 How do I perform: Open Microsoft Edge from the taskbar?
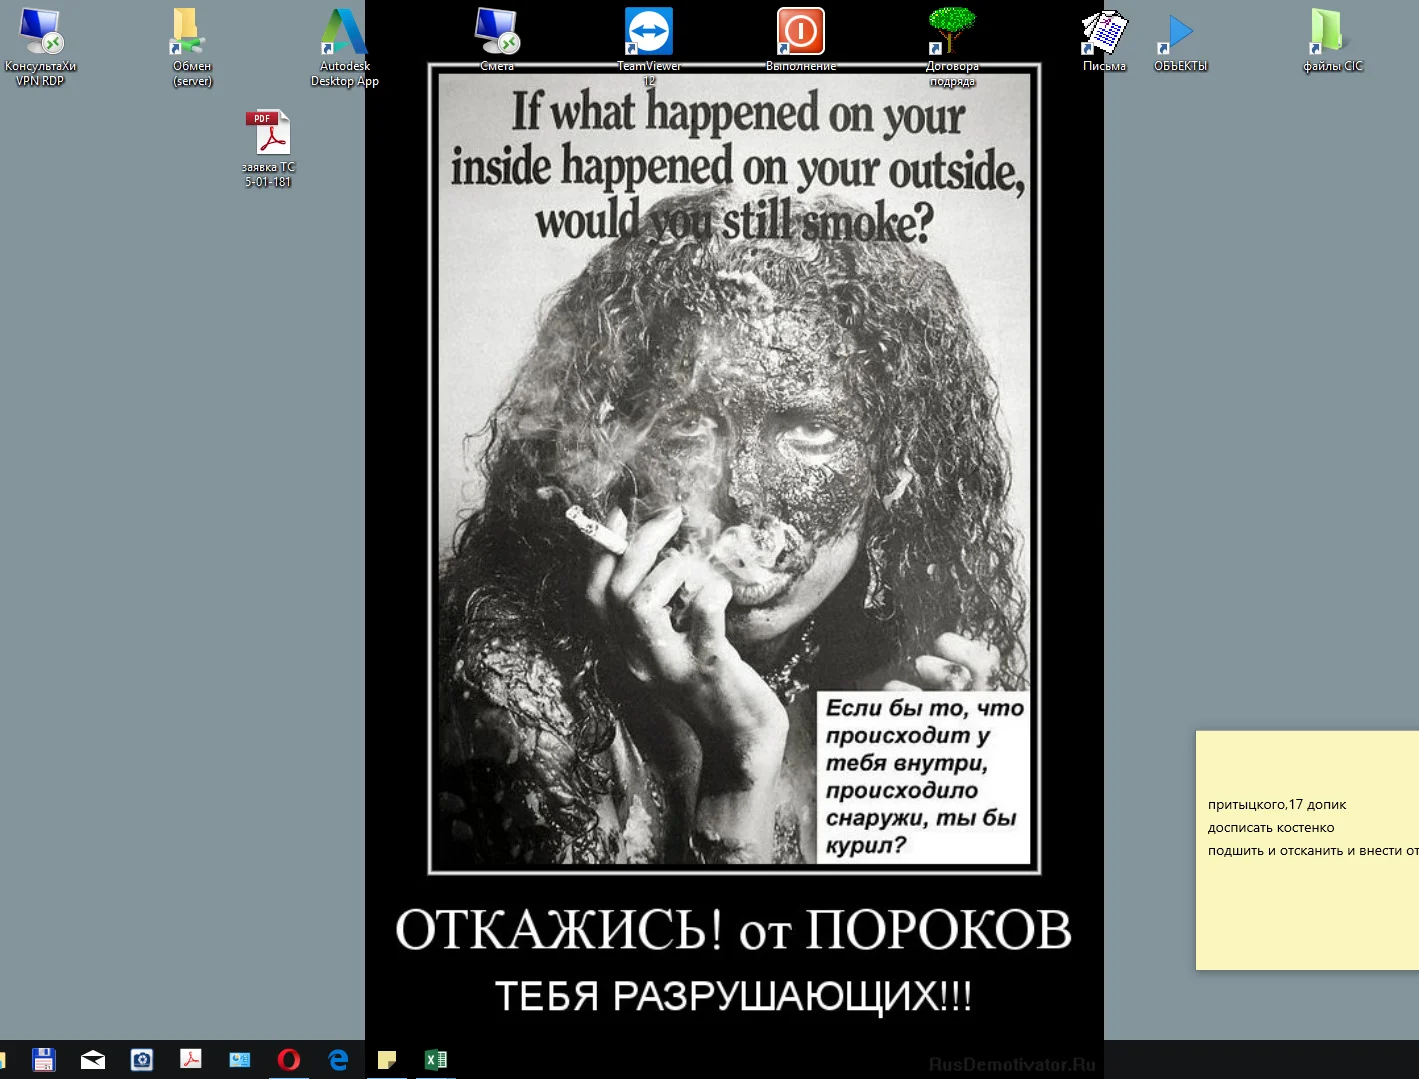pyautogui.click(x=338, y=1059)
